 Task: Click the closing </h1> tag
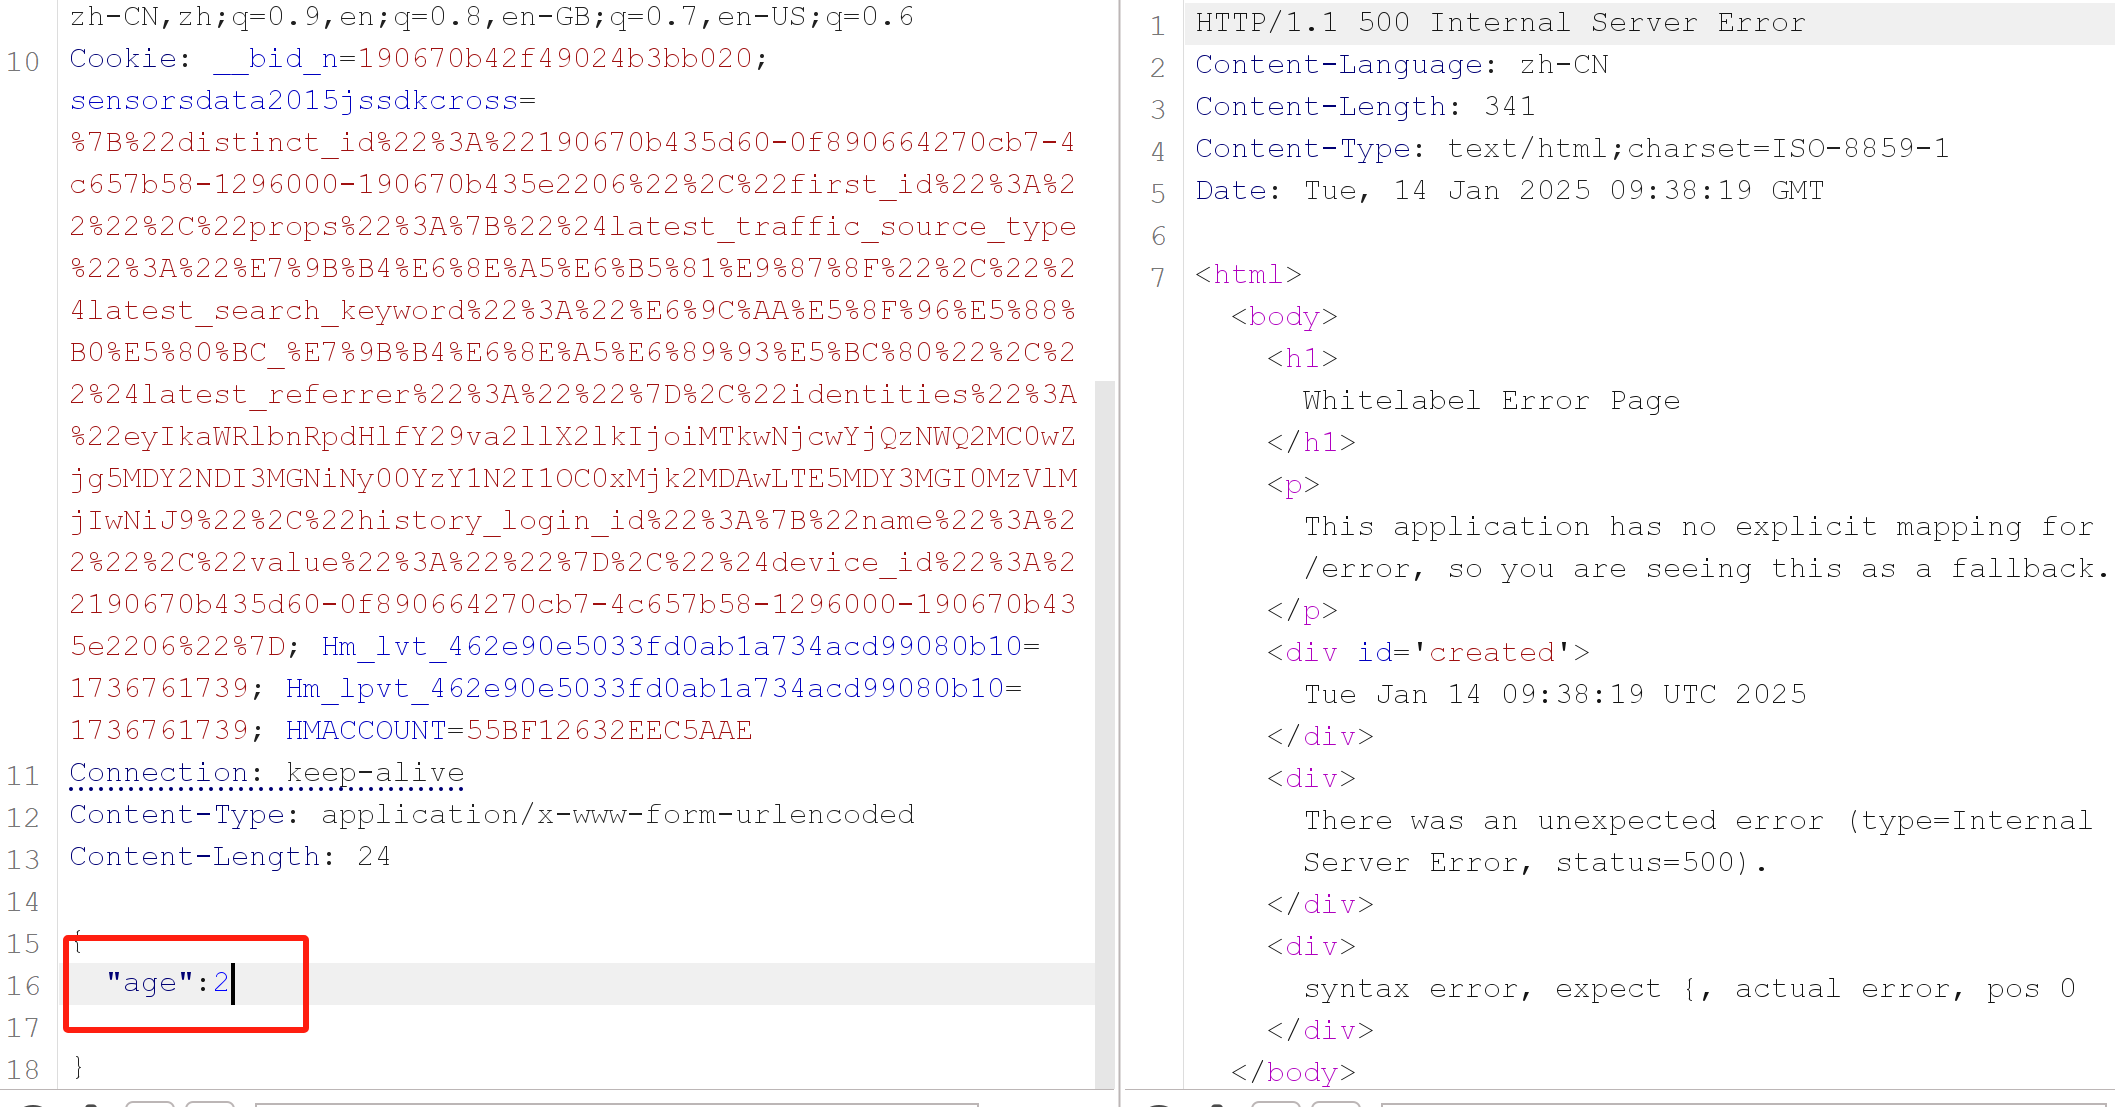(1311, 443)
